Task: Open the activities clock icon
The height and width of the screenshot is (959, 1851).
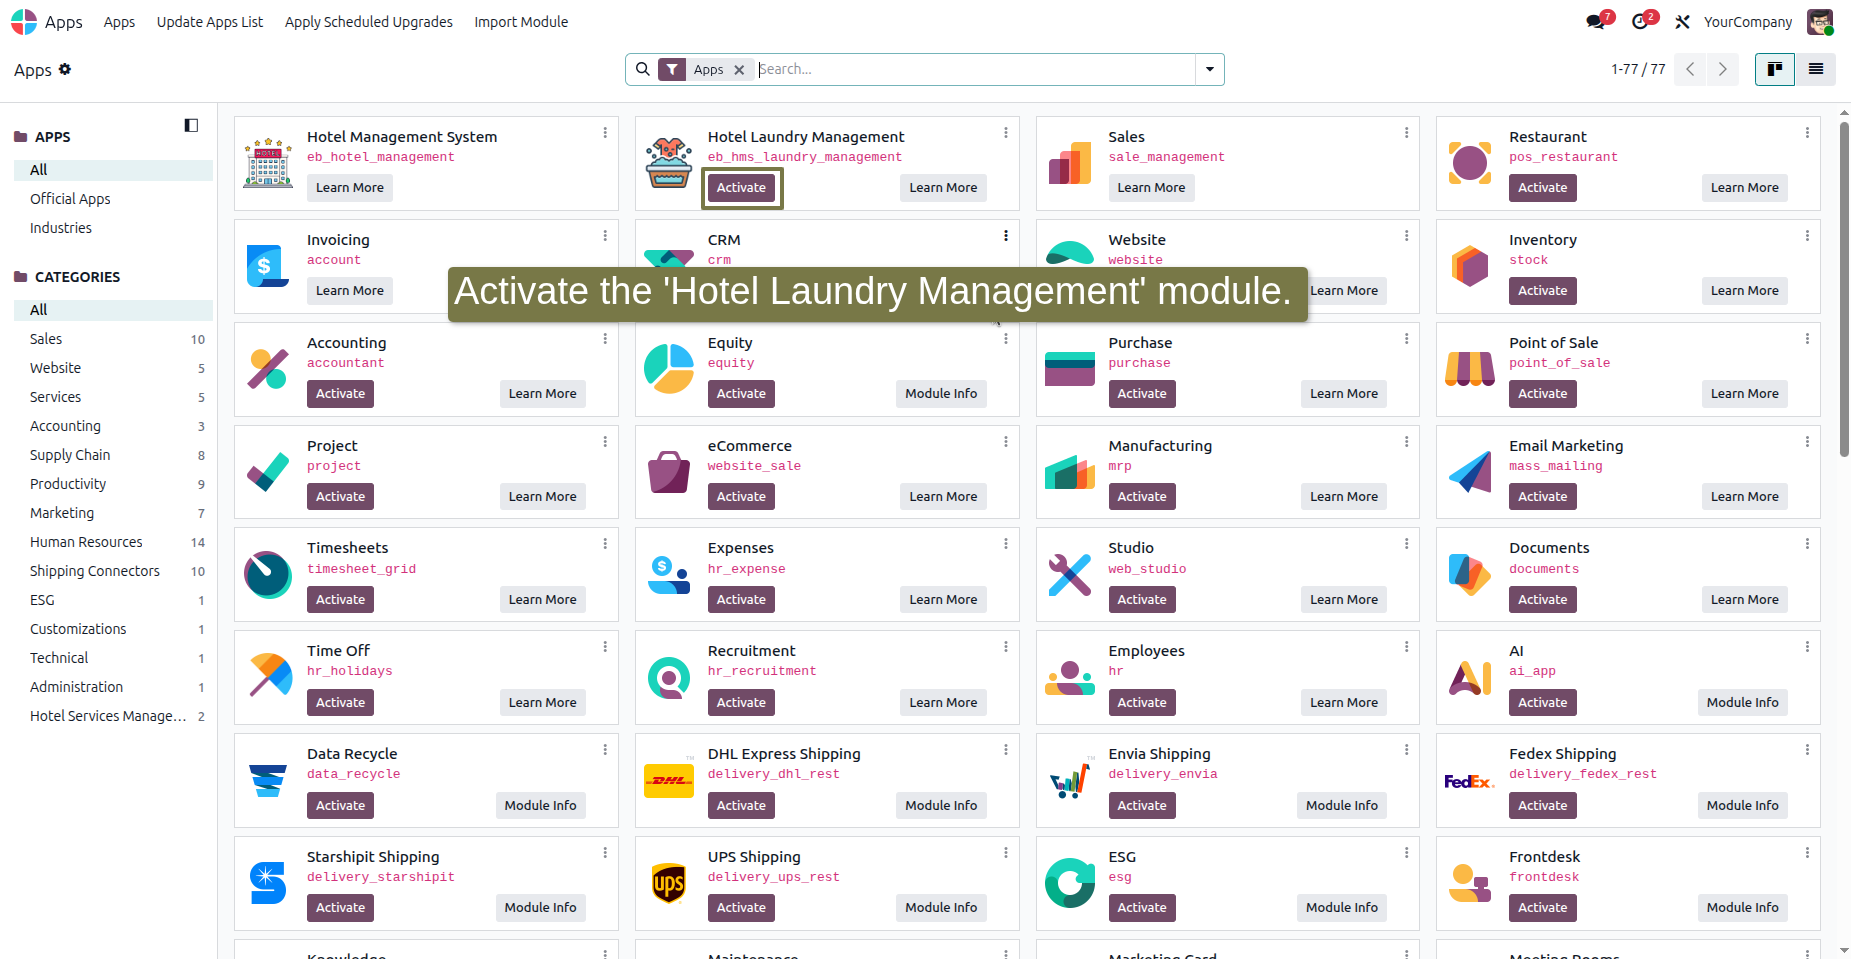Action: [x=1642, y=21]
